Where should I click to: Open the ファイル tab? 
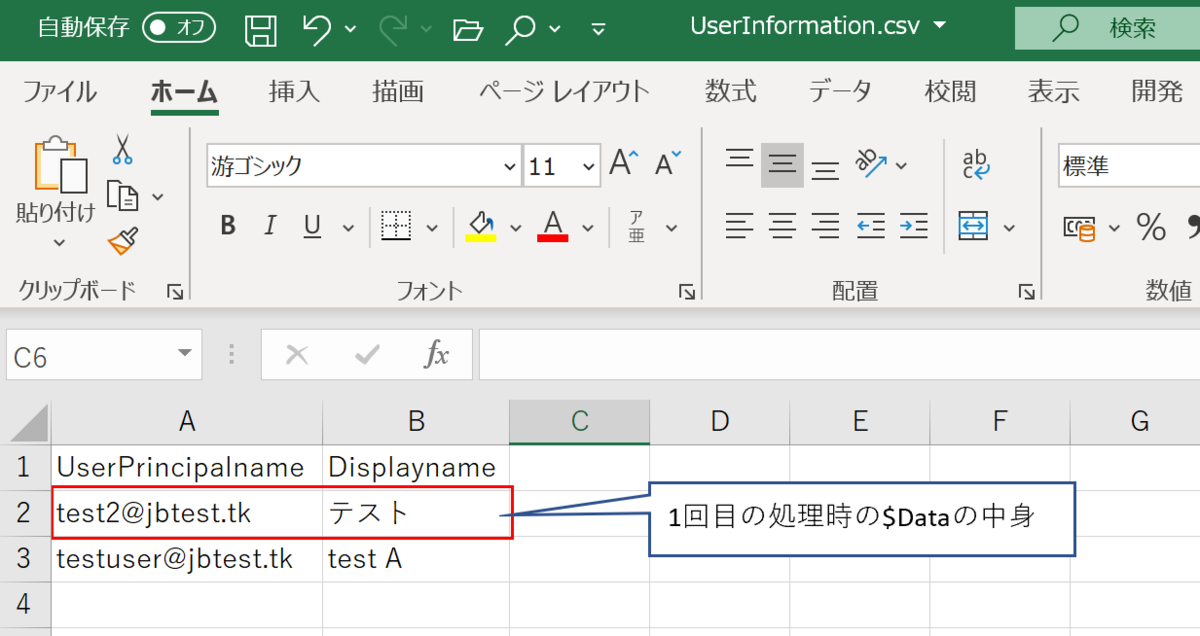pyautogui.click(x=59, y=92)
